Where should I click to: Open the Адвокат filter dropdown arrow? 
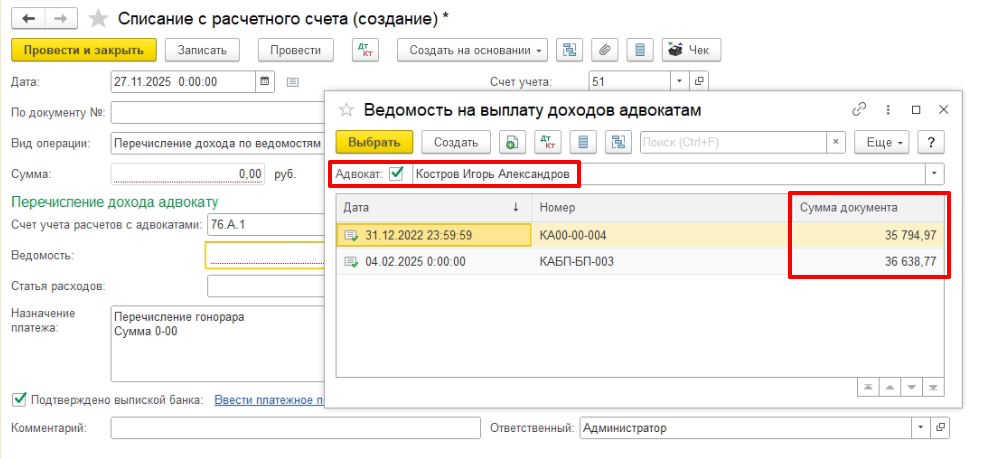tap(935, 174)
